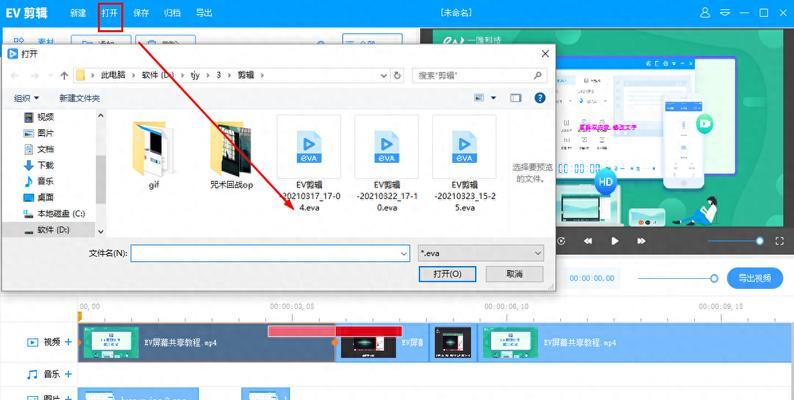Go back using the dialog back arrow
Viewport: 794px width, 400px height.
tap(15, 75)
